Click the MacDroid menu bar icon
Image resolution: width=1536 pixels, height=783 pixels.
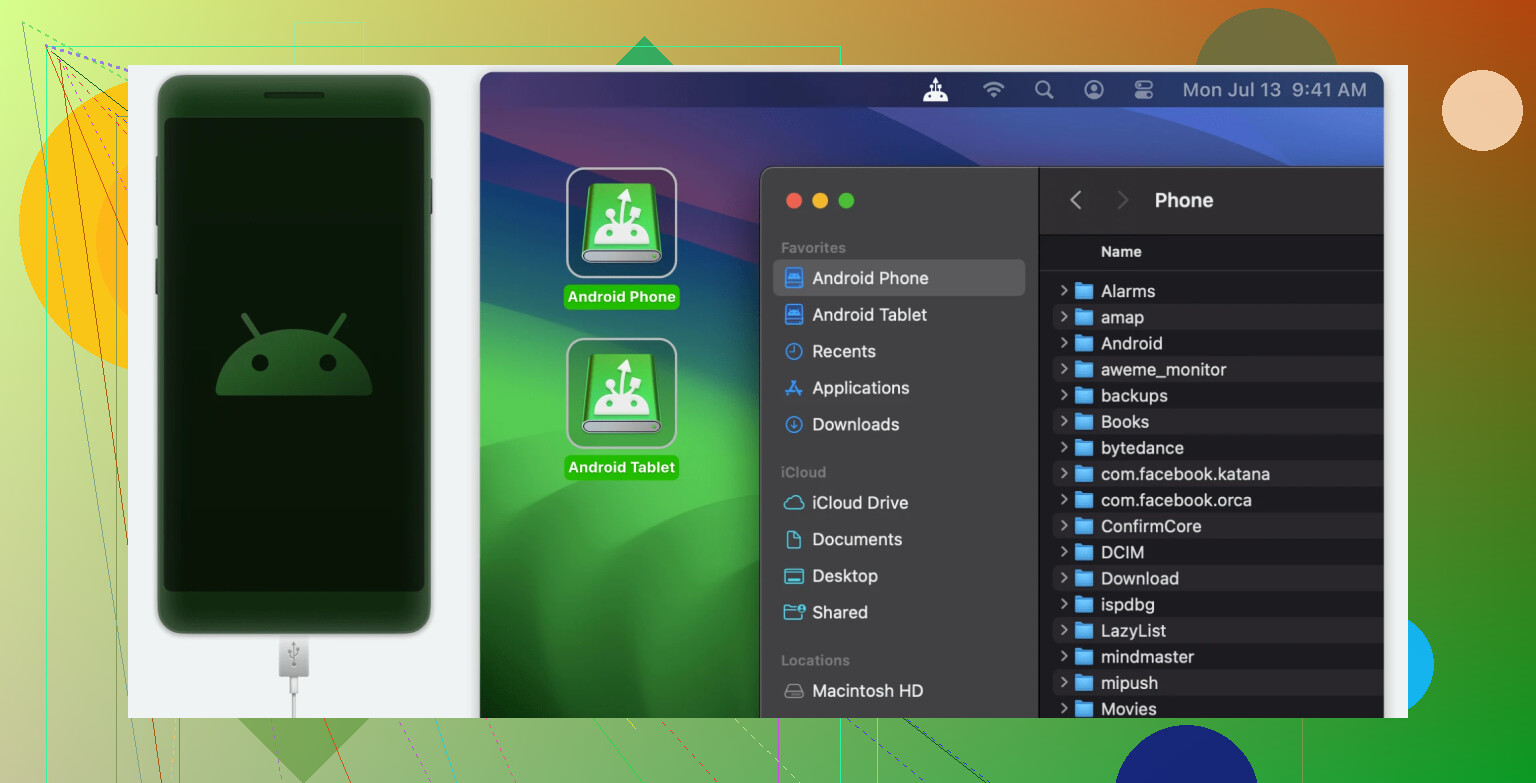coord(935,90)
